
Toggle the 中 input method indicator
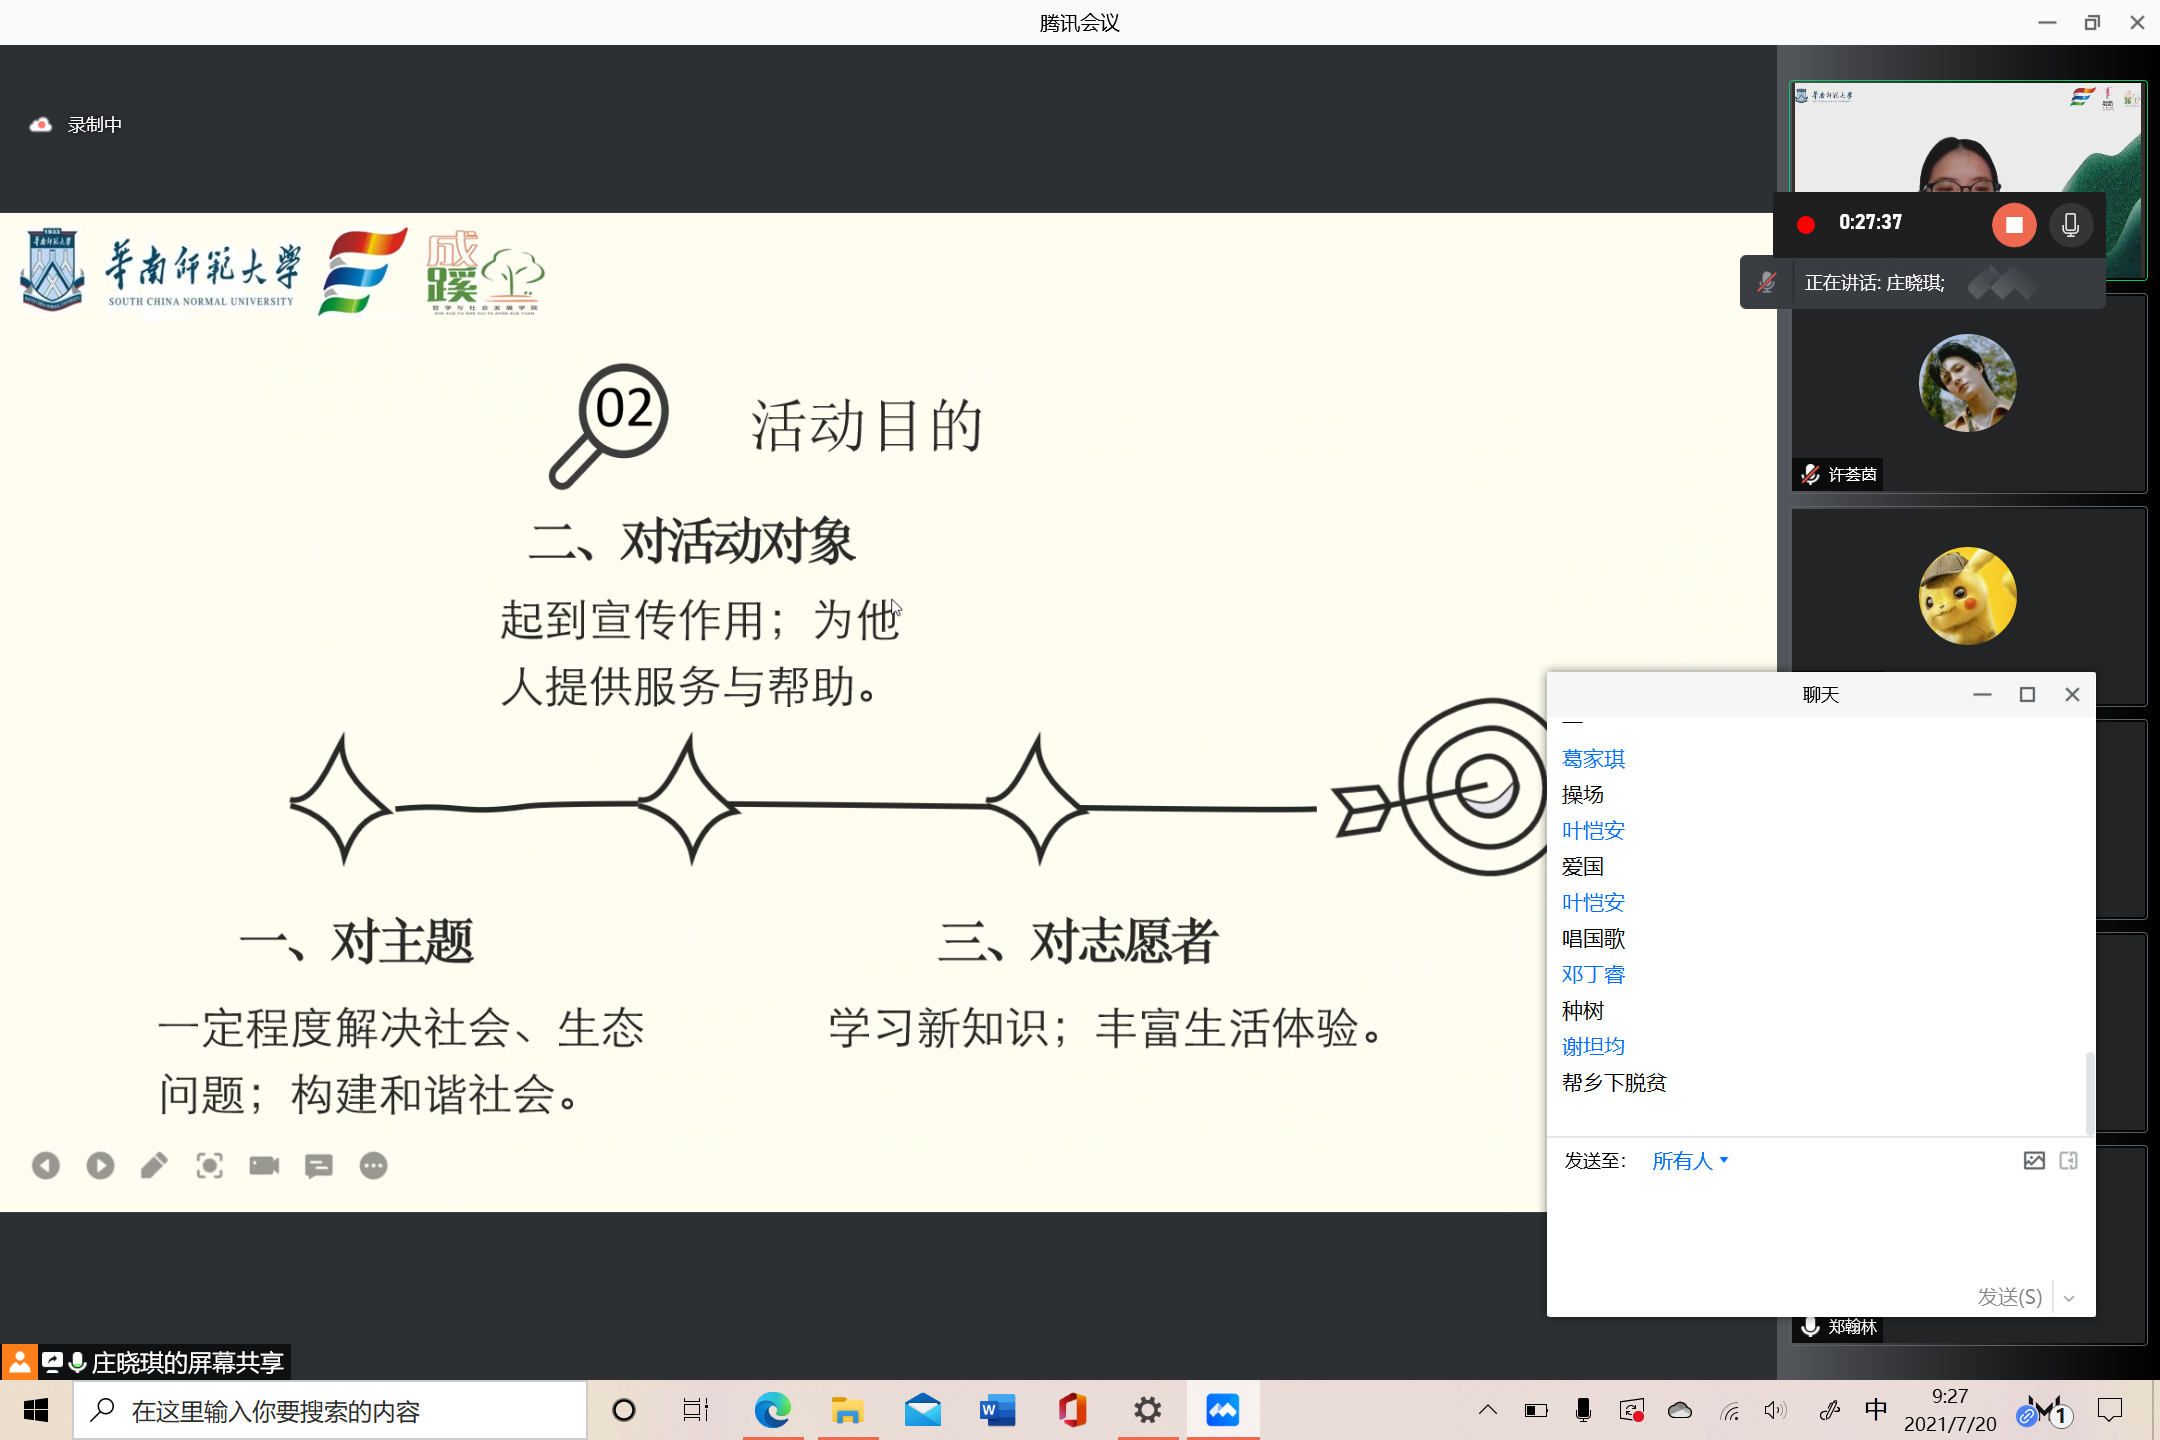1876,1411
